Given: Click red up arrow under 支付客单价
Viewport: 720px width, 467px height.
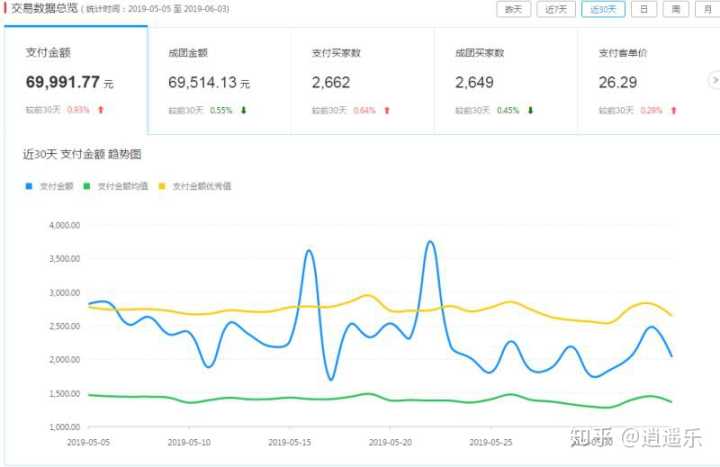Looking at the screenshot, I should tap(674, 110).
